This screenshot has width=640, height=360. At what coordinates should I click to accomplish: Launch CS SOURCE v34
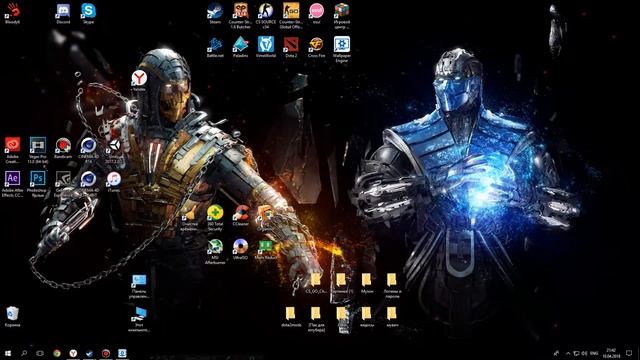pyautogui.click(x=266, y=16)
